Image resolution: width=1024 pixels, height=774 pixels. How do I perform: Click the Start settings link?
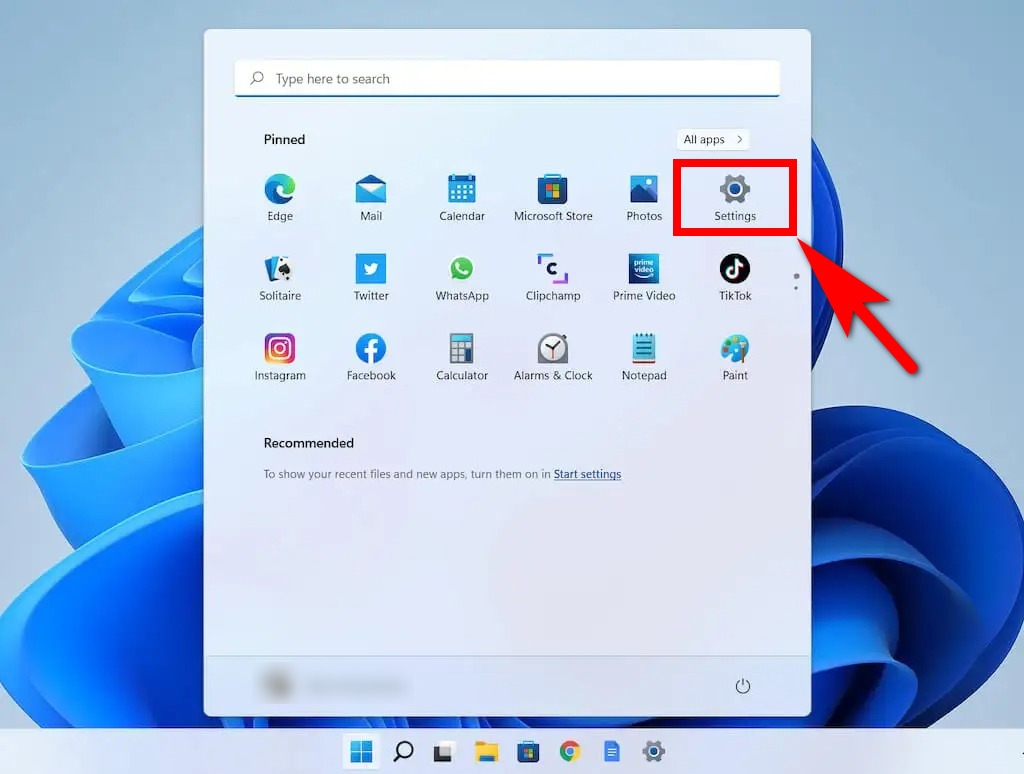point(587,474)
